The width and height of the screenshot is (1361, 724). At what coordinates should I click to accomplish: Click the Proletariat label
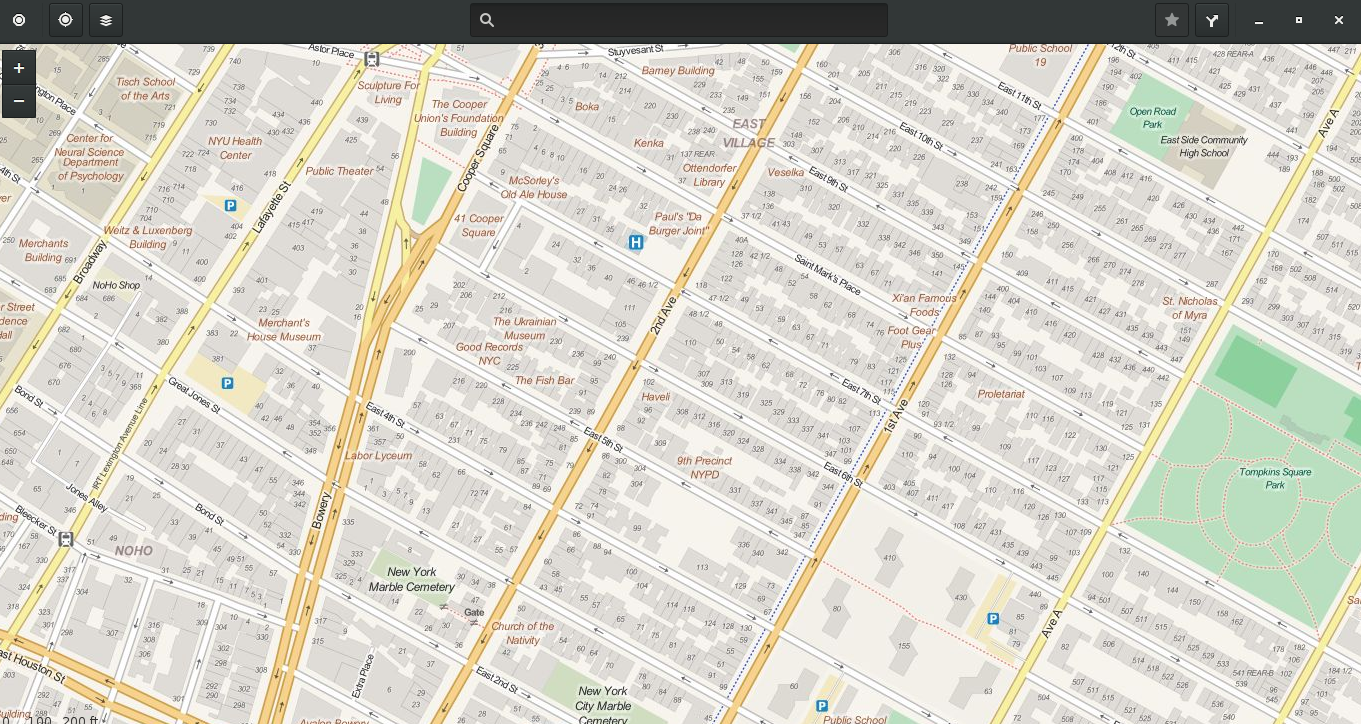[x=1001, y=394]
